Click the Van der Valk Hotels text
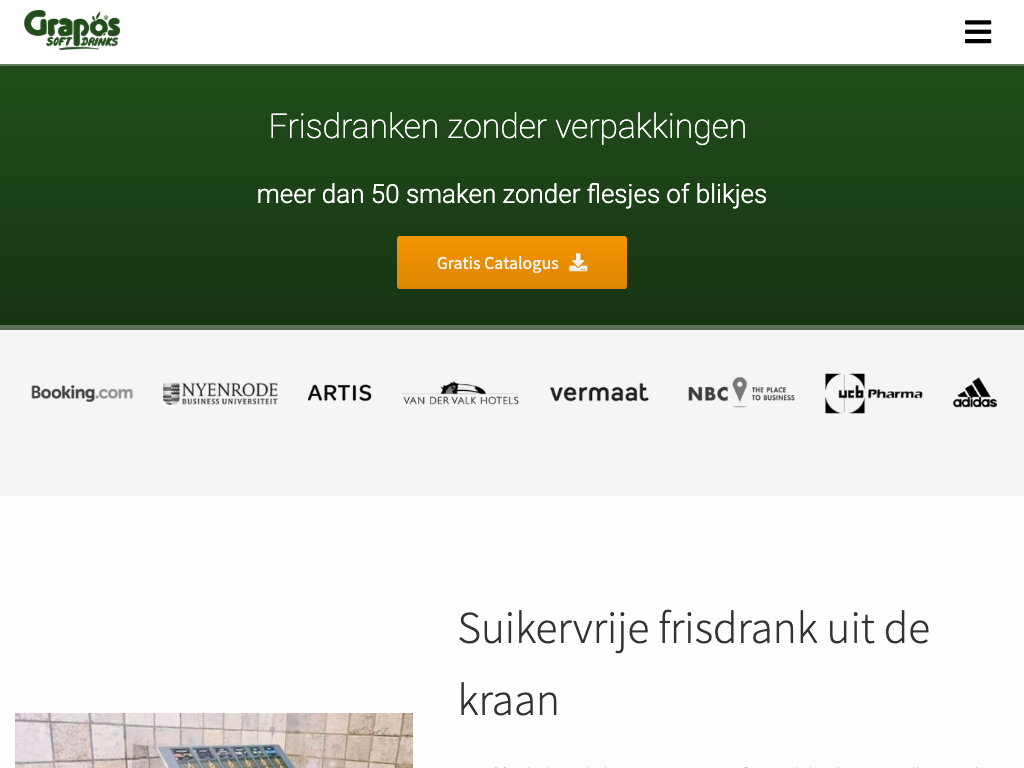The height and width of the screenshot is (768, 1024). point(461,400)
